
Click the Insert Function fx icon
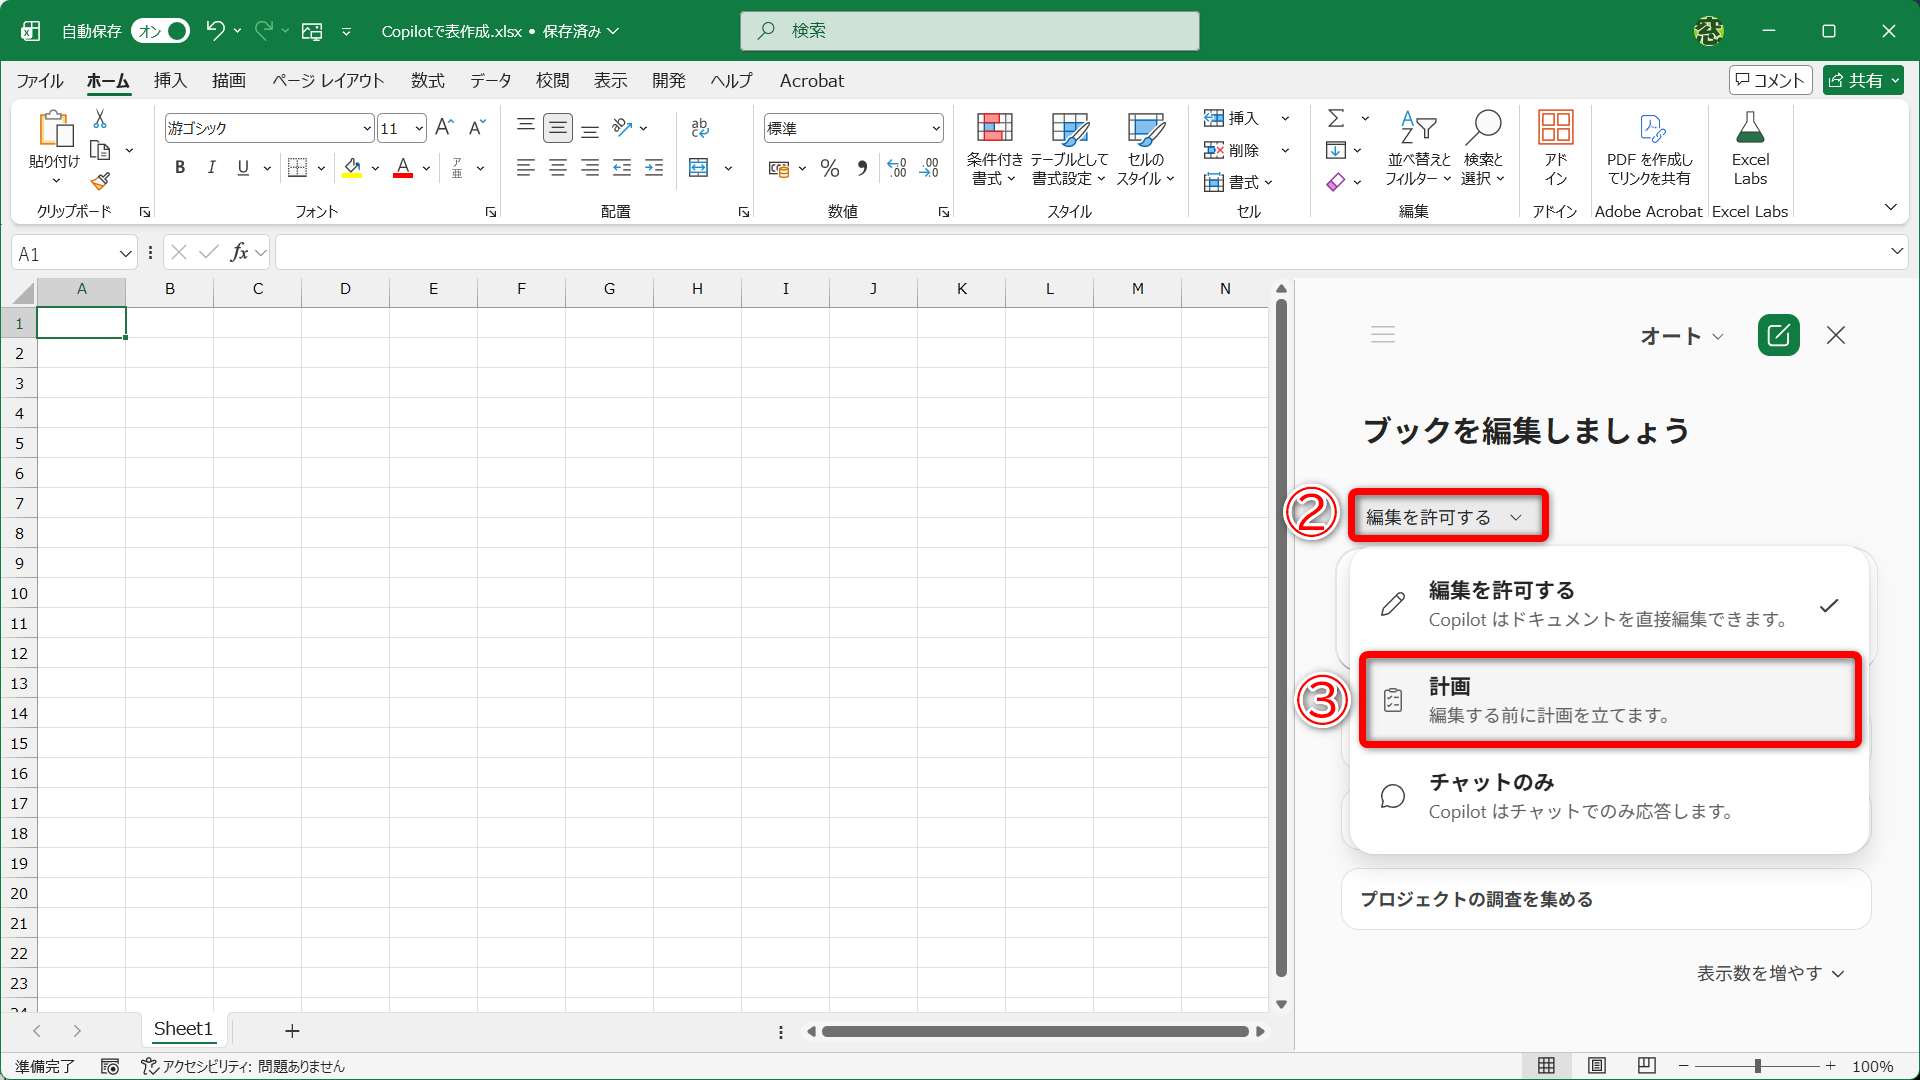pos(239,252)
